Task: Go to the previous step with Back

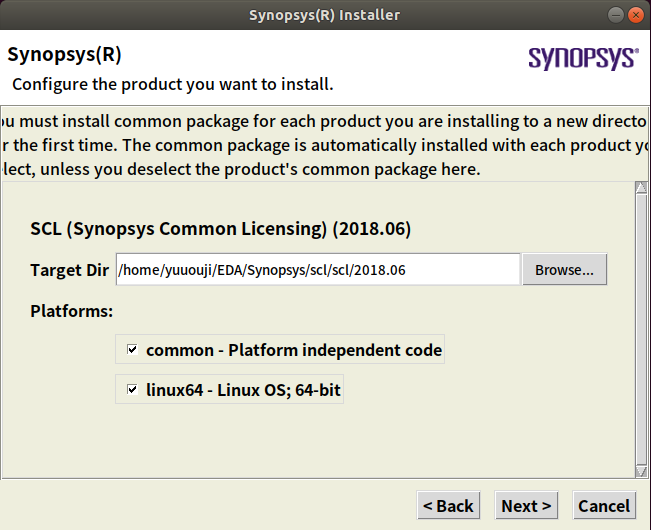Action: coord(448,506)
